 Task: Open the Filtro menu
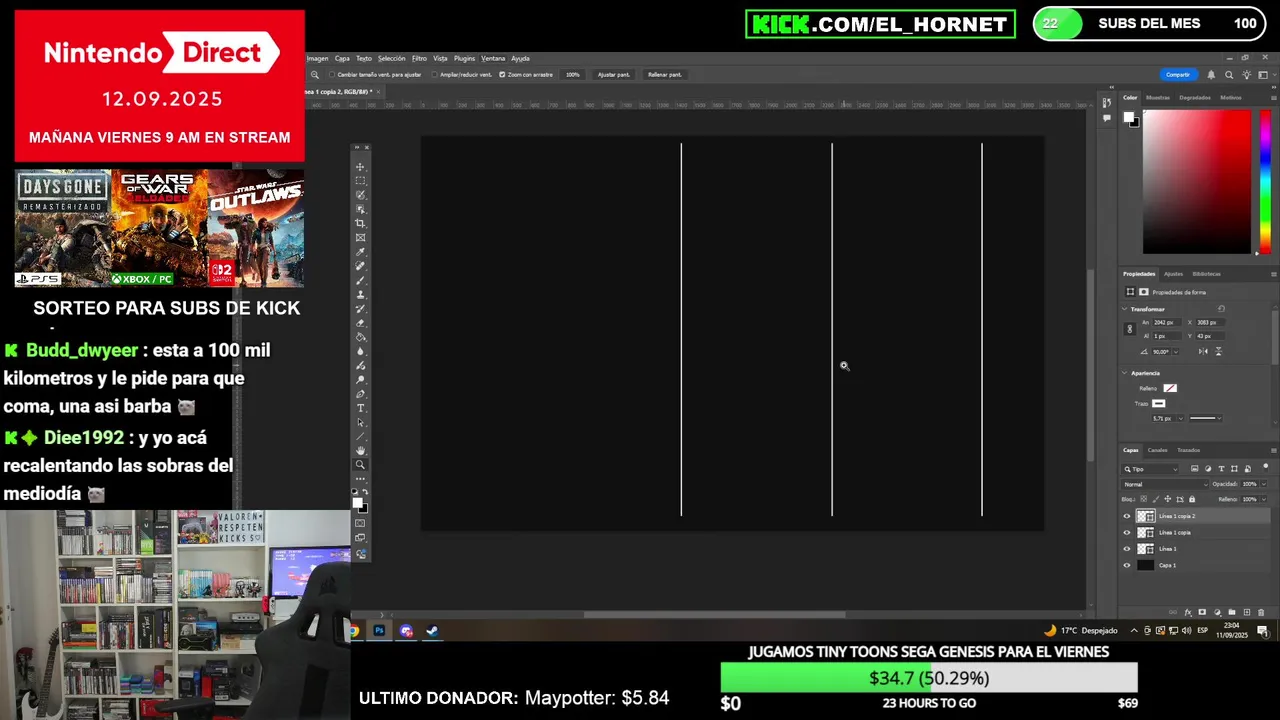tap(419, 58)
